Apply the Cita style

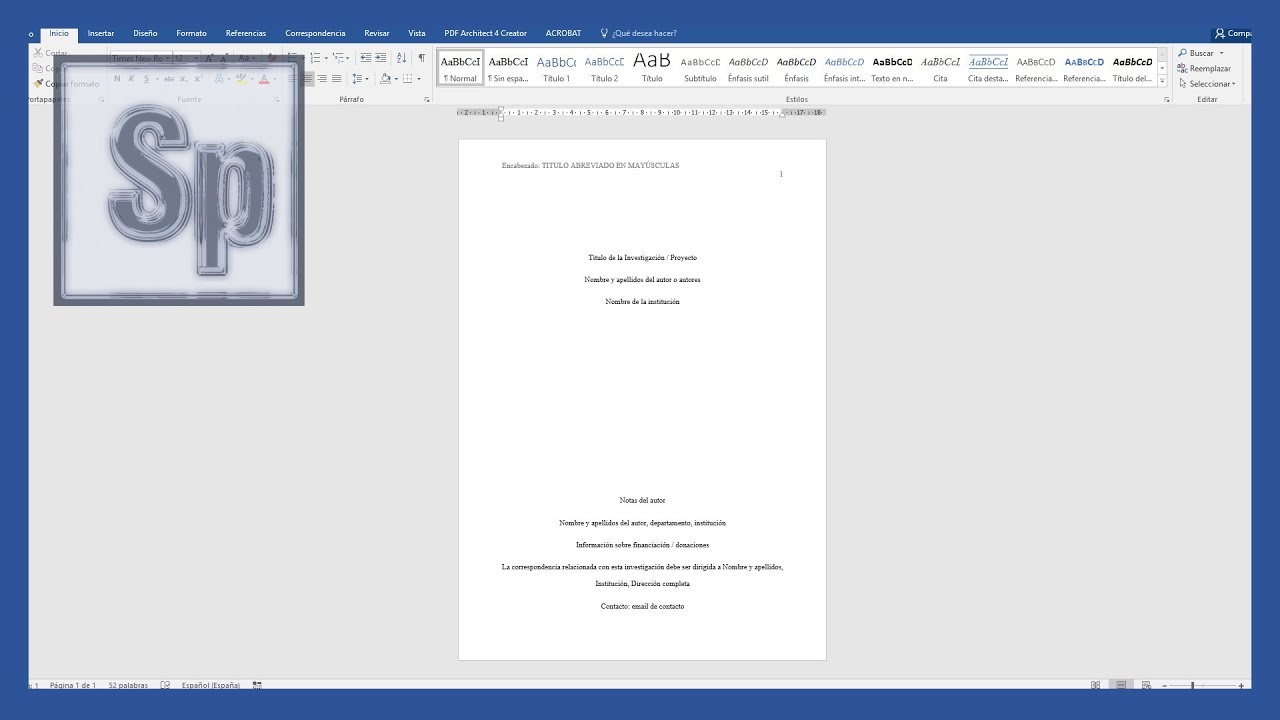click(x=940, y=68)
